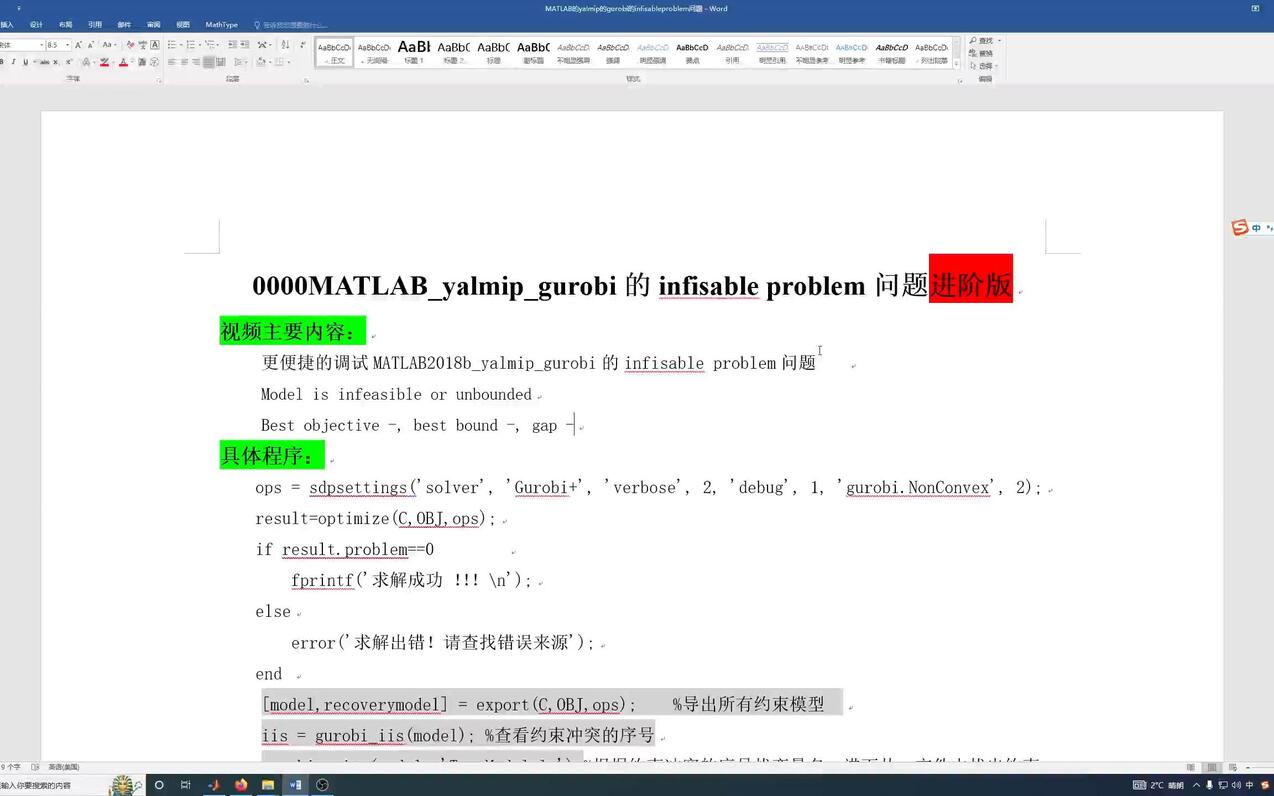Viewport: 1274px width, 796px height.
Task: Click the word count in status bar
Action: tap(10, 767)
